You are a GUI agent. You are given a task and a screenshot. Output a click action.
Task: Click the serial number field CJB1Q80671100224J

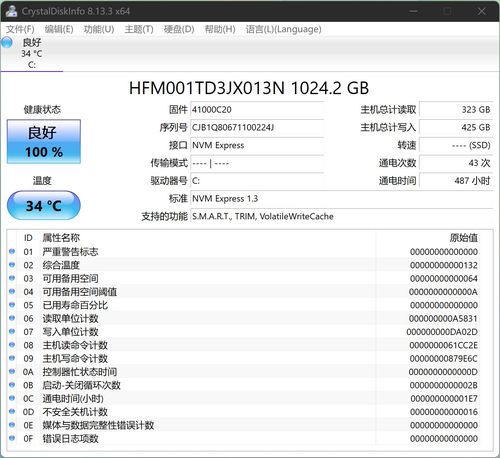(x=257, y=128)
